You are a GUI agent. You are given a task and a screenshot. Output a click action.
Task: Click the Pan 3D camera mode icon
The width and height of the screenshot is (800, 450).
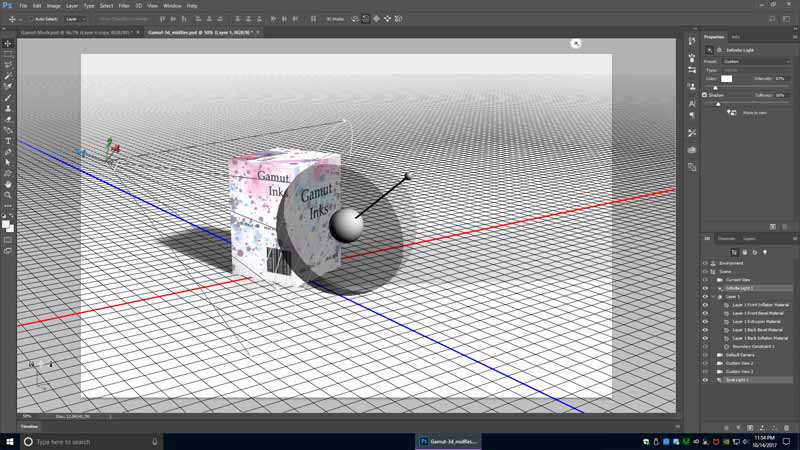377,19
